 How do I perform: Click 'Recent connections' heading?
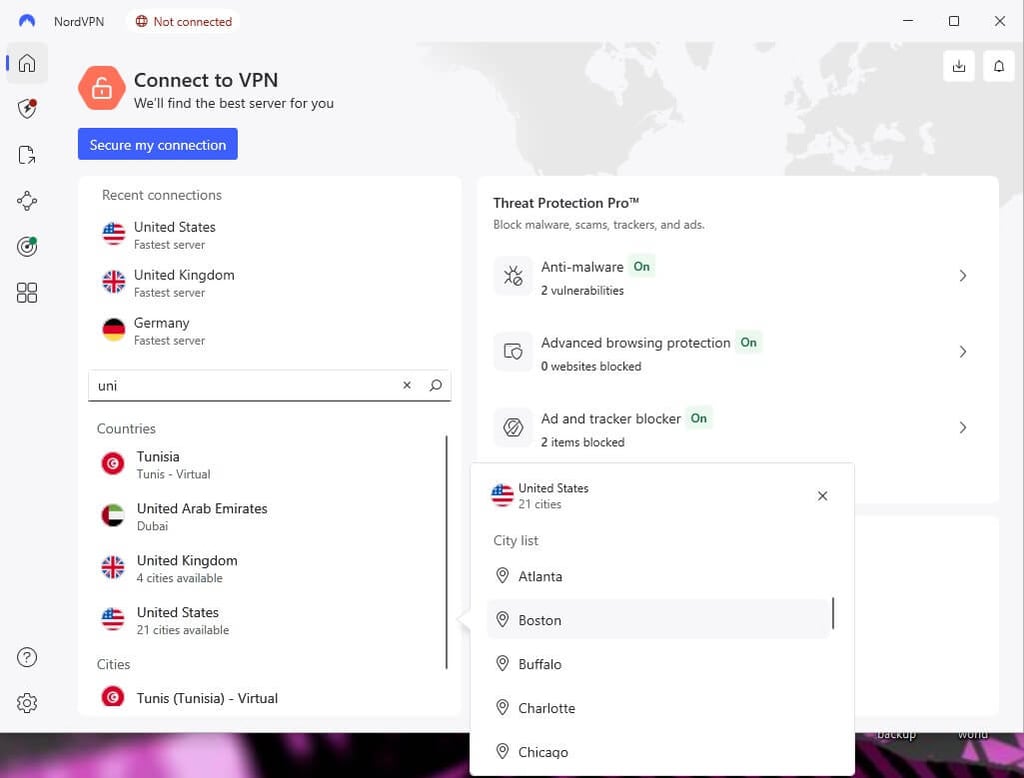point(161,195)
